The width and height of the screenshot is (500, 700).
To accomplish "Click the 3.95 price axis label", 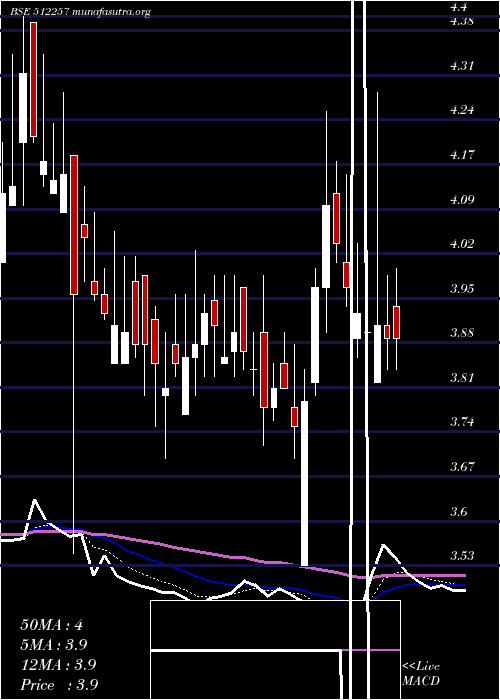I will click(x=462, y=288).
